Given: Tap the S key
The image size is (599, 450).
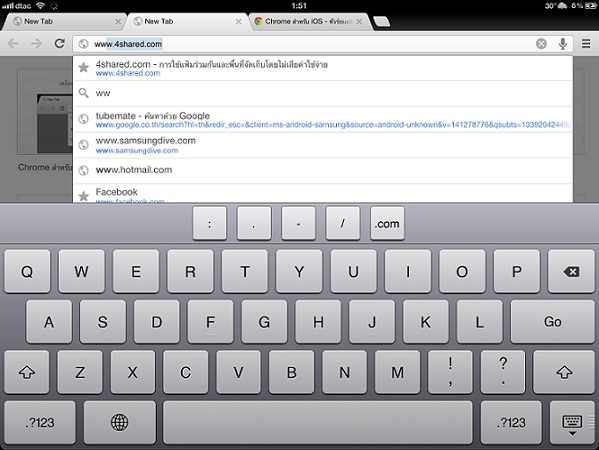Looking at the screenshot, I should pos(103,322).
